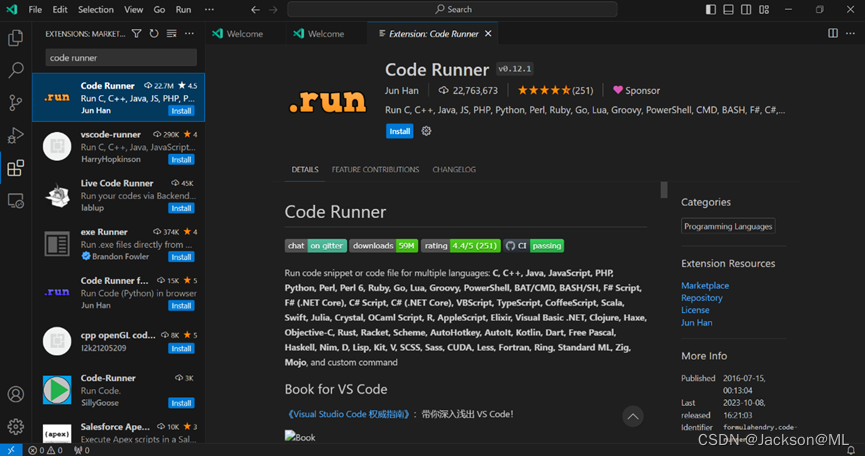The width and height of the screenshot is (865, 456).
Task: Toggle the primary side bar layout icon
Action: [711, 9]
